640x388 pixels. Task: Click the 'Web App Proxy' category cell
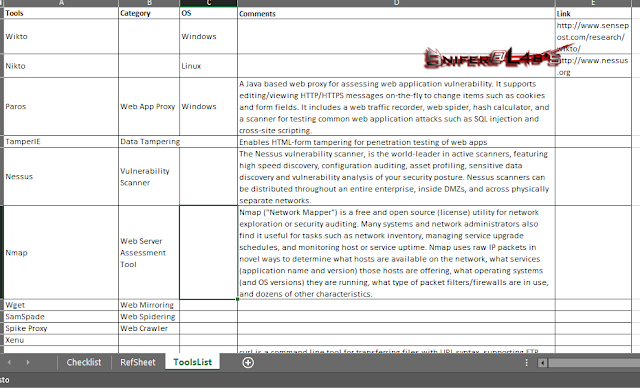(149, 106)
